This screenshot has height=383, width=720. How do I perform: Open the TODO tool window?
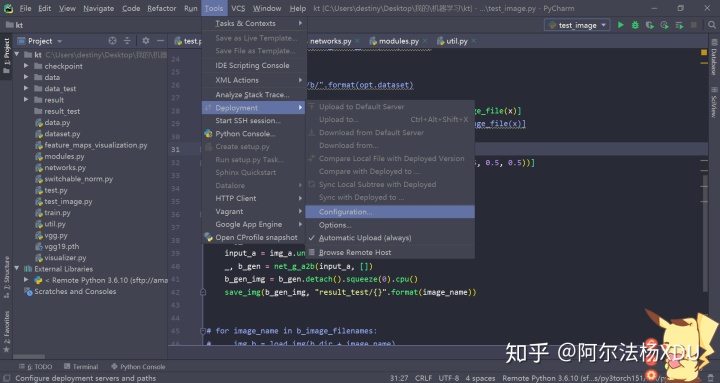[36, 366]
